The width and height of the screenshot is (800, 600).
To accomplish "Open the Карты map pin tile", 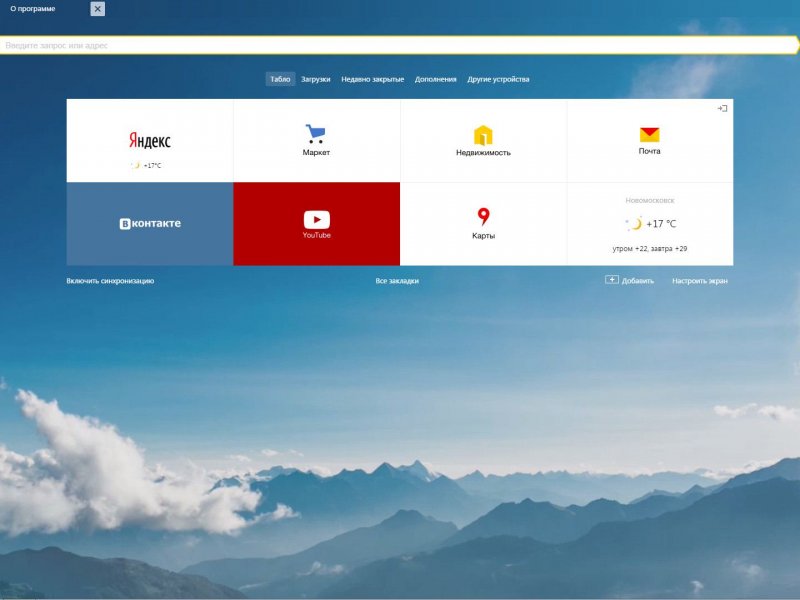I will [483, 224].
